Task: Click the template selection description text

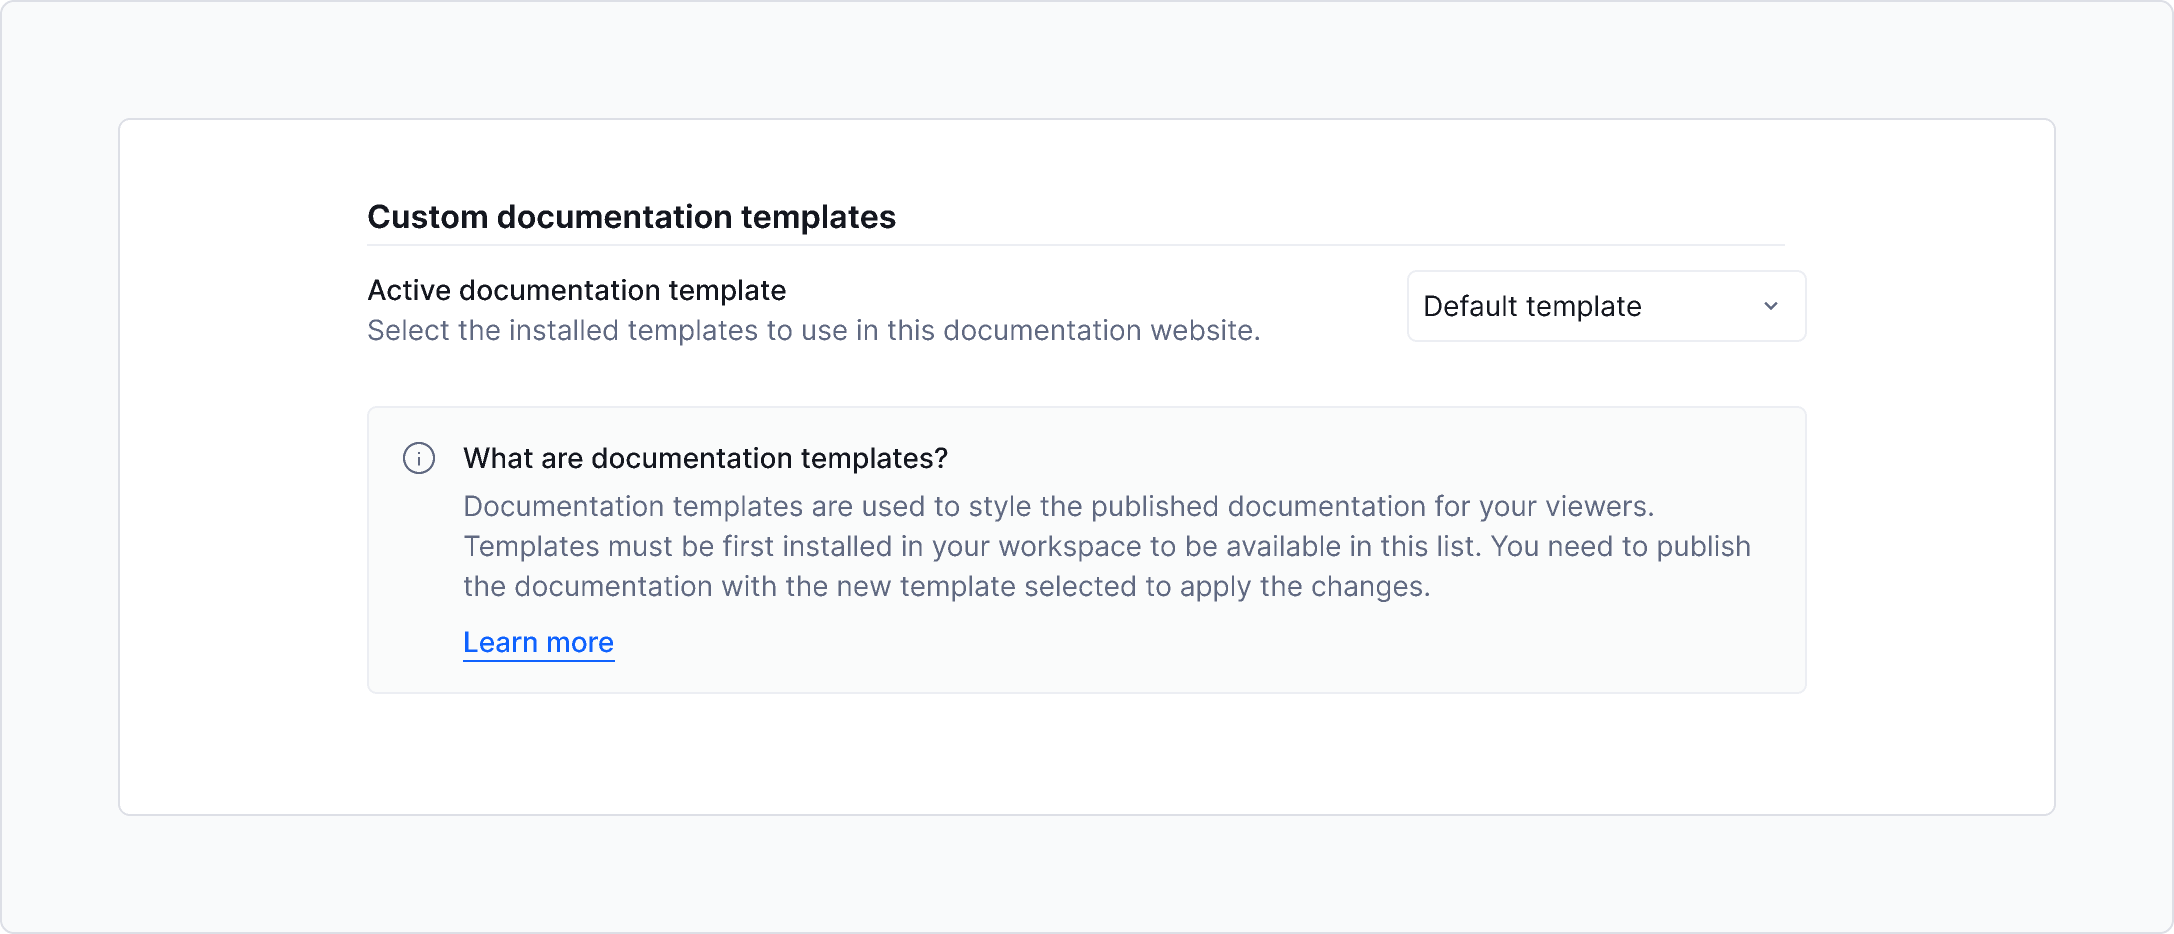Action: pos(813,330)
